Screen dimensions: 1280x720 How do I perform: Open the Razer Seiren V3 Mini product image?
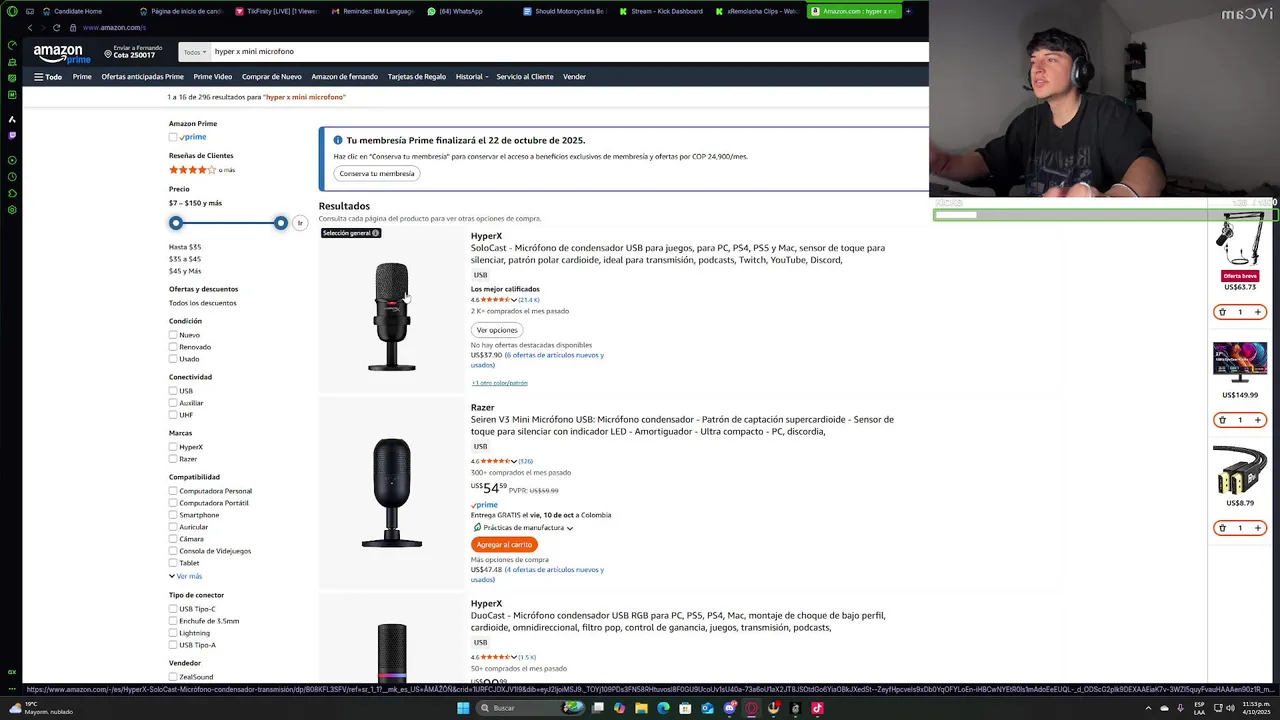coord(391,493)
